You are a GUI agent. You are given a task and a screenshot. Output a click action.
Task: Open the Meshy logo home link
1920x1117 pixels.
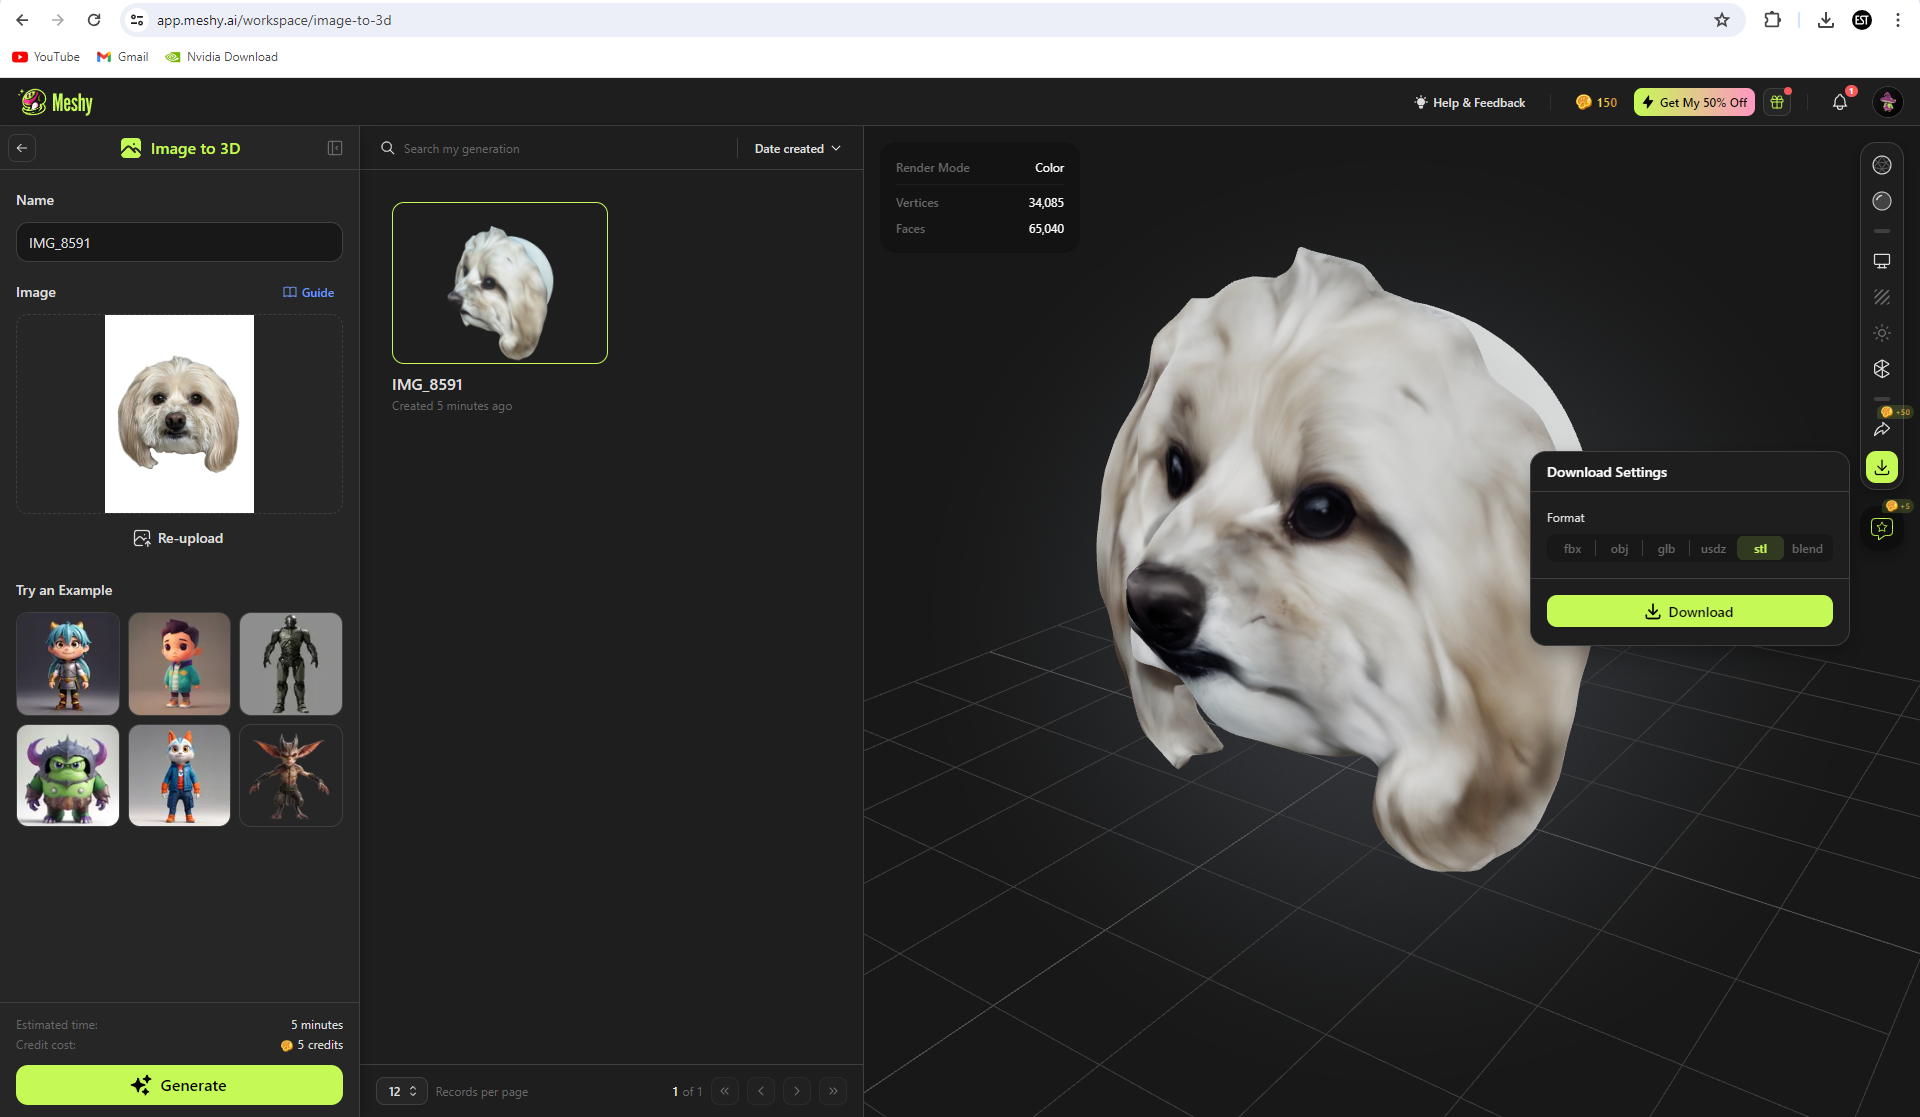[56, 102]
